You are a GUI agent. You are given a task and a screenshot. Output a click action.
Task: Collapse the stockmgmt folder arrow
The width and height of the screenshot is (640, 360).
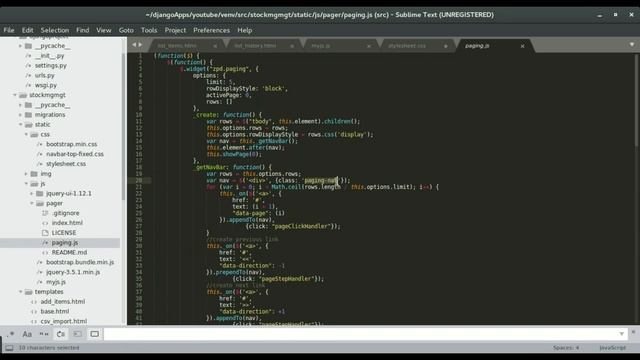click(x=15, y=95)
